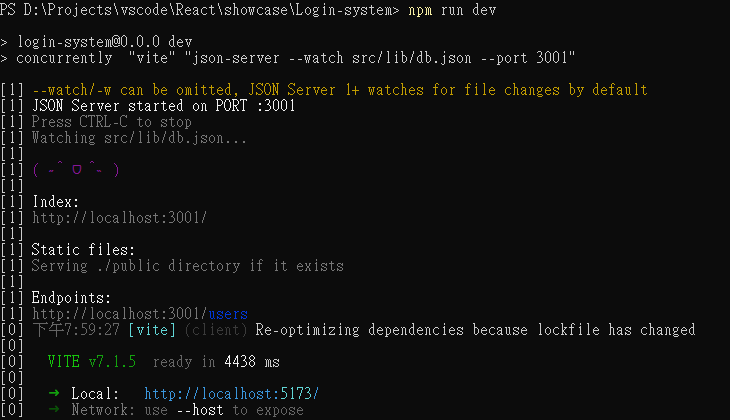Click the --host option text

(x=200, y=410)
